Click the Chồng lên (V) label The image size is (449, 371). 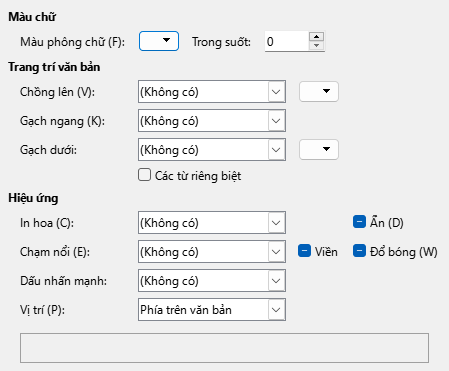coord(57,92)
